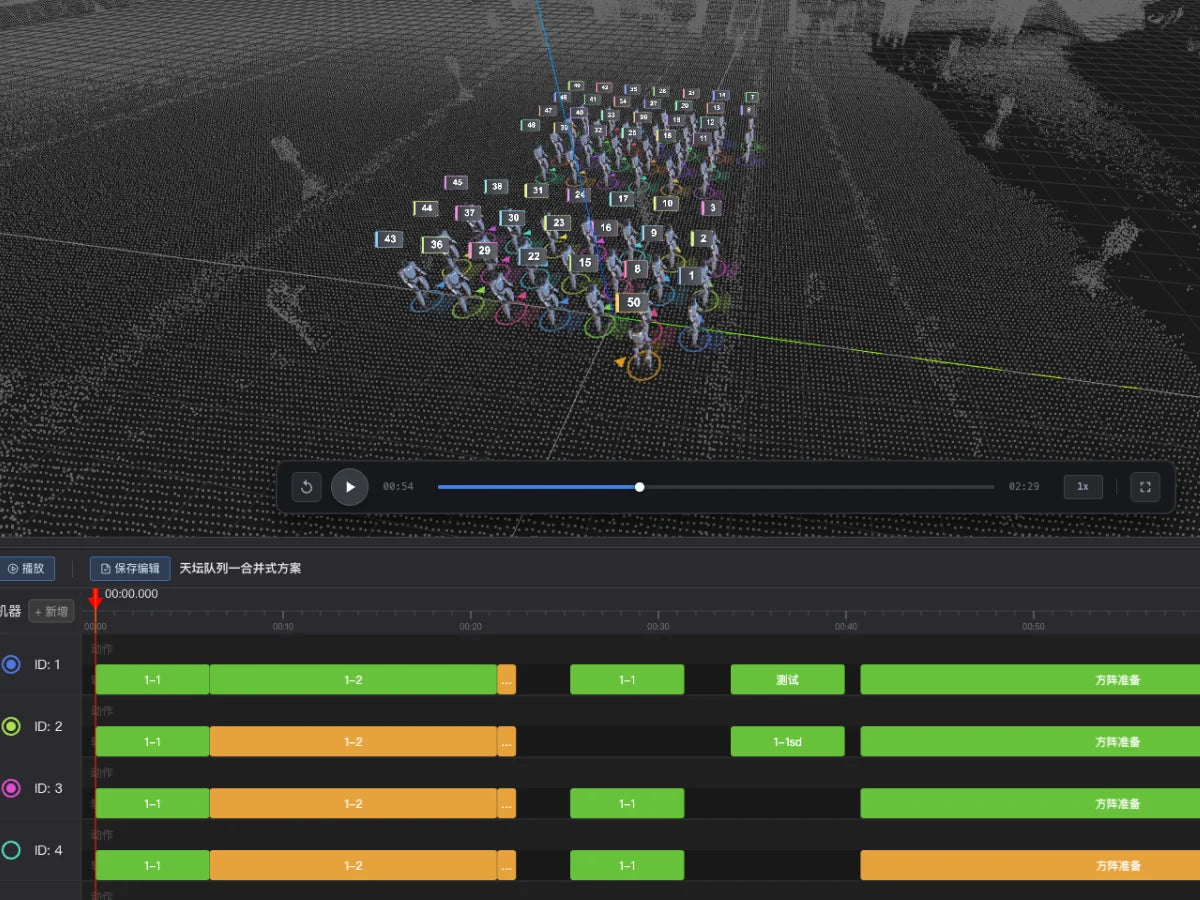The height and width of the screenshot is (900, 1200).
Task: Click the red playhead timeline marker
Action: tap(95, 598)
